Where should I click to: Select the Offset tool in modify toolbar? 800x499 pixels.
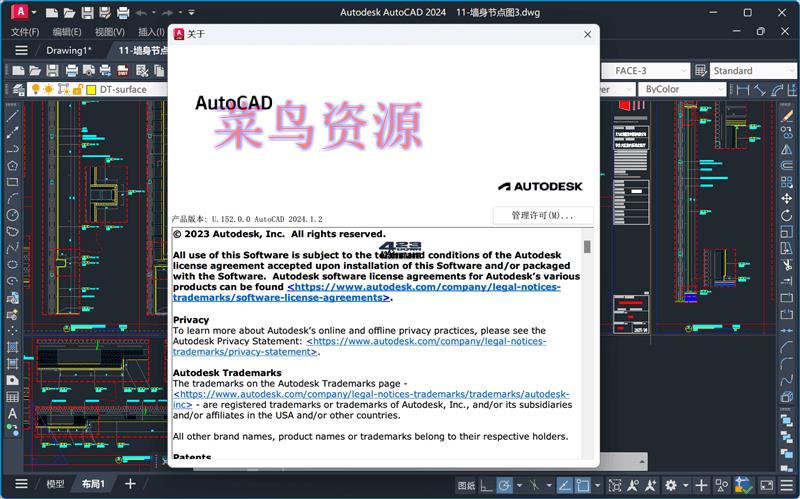pyautogui.click(x=787, y=165)
